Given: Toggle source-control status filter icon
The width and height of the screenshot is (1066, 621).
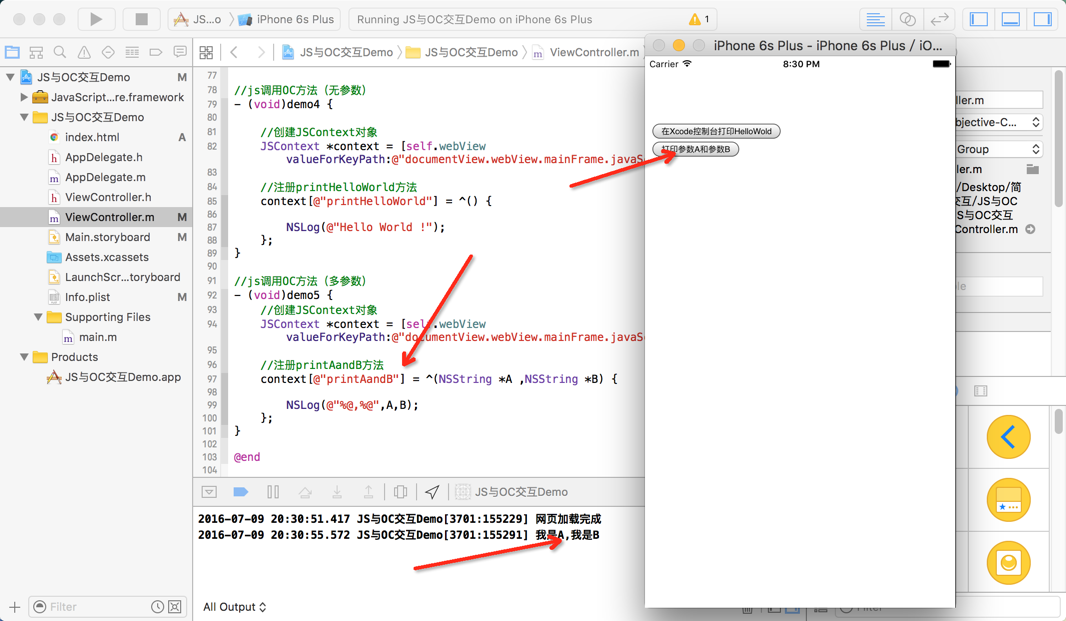Looking at the screenshot, I should pyautogui.click(x=175, y=607).
